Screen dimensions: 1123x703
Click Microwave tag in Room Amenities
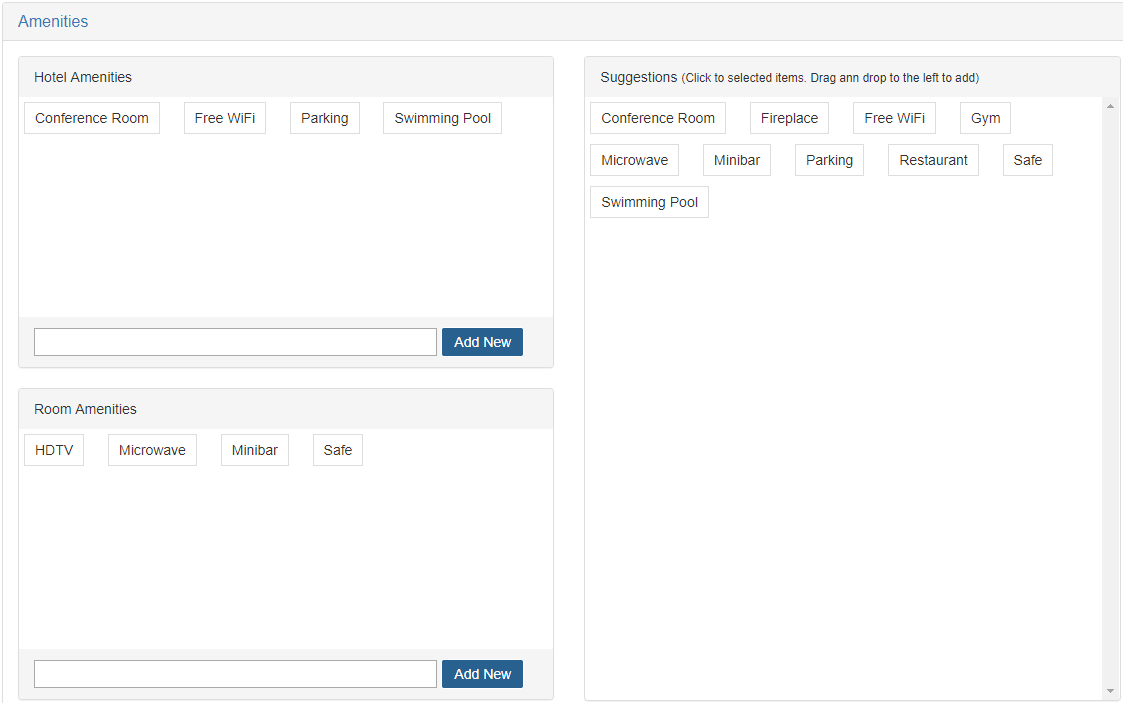152,450
